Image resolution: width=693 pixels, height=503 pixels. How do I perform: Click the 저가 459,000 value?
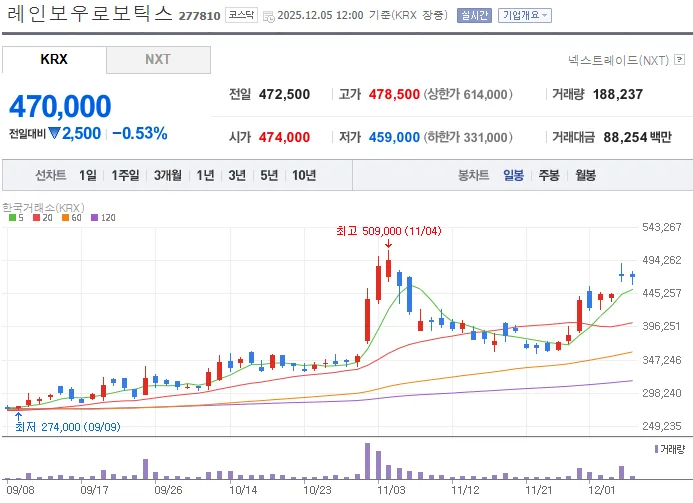[394, 137]
